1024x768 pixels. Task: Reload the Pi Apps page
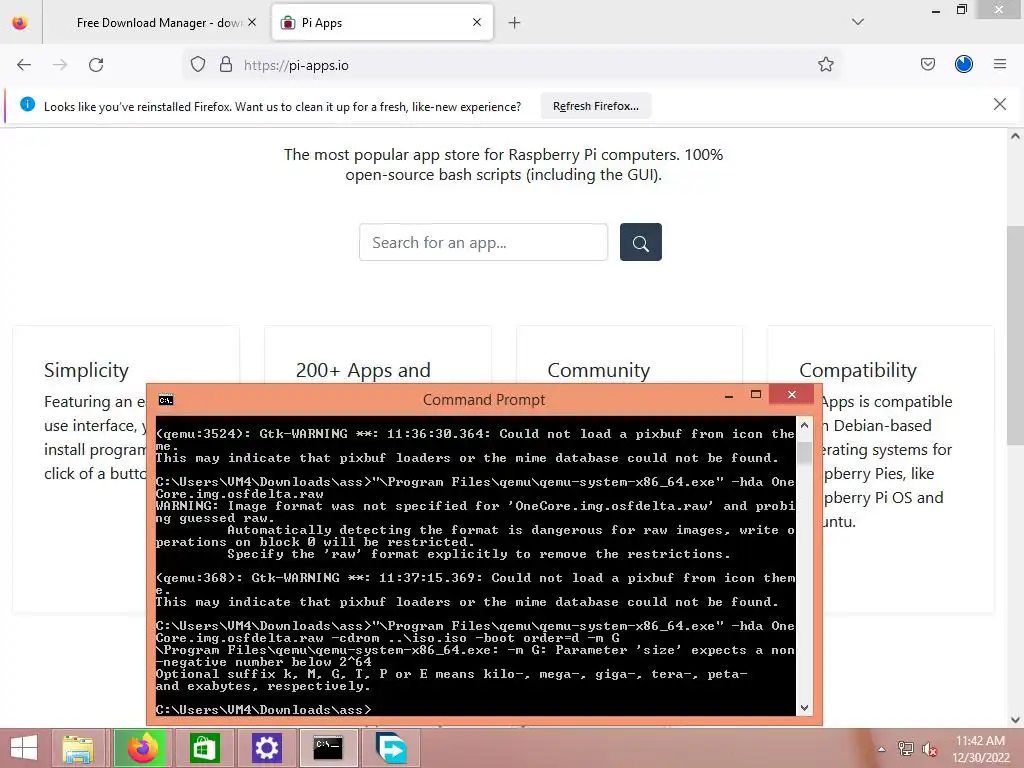tap(96, 65)
